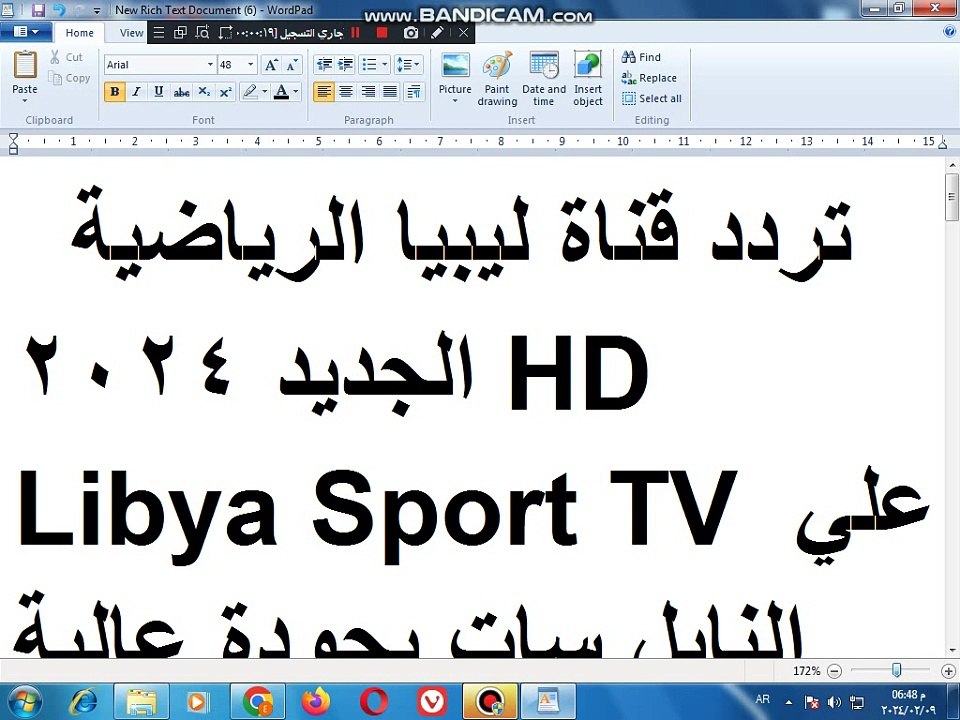Take Bandicam screenshot with camera icon
The height and width of the screenshot is (720, 960).
click(x=411, y=32)
